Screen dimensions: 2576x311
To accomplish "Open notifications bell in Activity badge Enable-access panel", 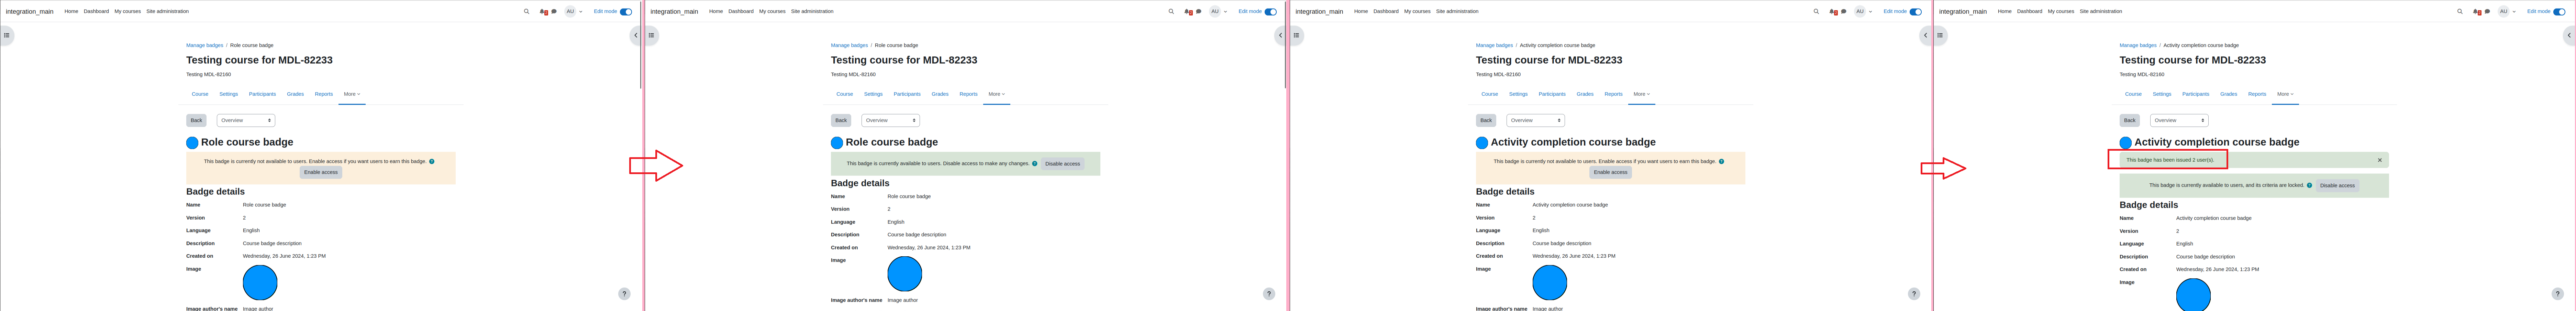I will point(1833,12).
